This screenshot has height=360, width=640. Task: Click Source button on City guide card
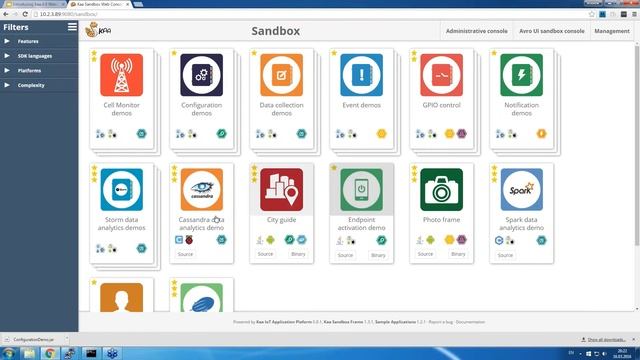(265, 254)
